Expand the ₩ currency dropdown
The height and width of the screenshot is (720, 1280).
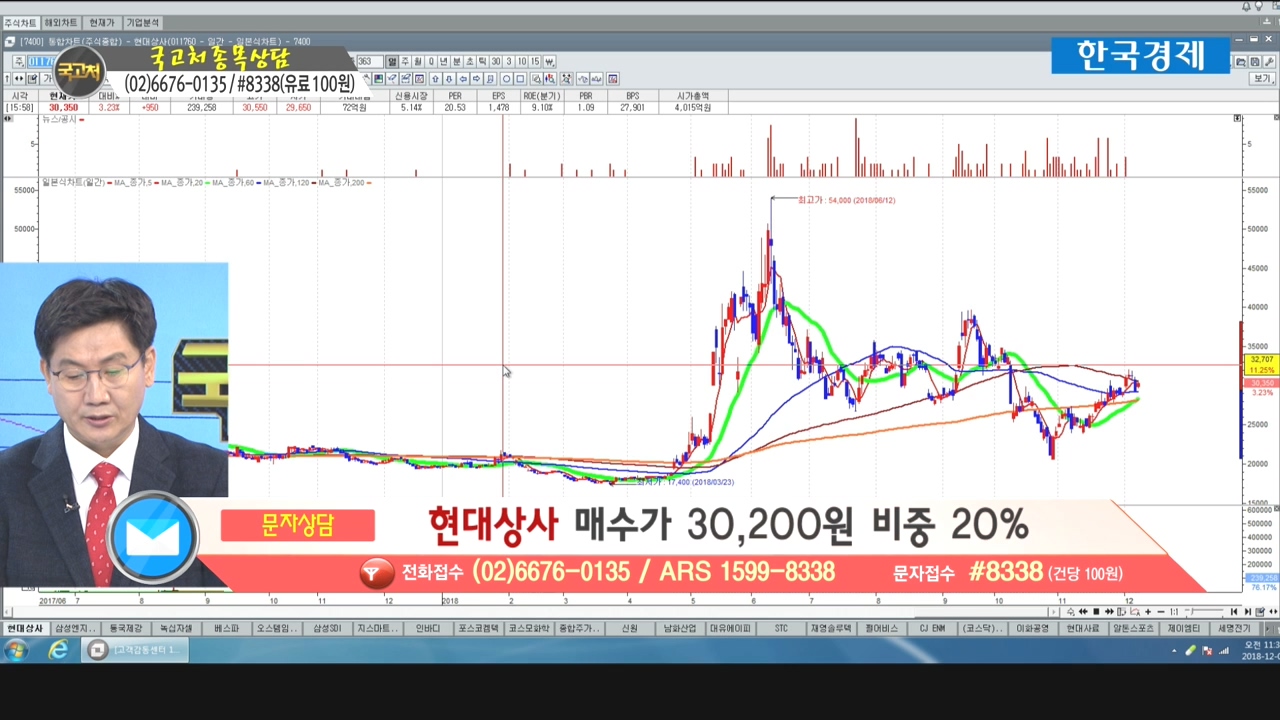tap(549, 62)
